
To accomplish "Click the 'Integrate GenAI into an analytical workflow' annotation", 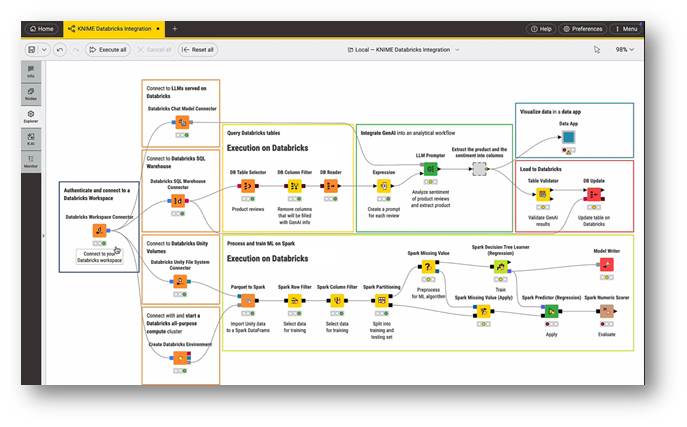I will tap(408, 133).
